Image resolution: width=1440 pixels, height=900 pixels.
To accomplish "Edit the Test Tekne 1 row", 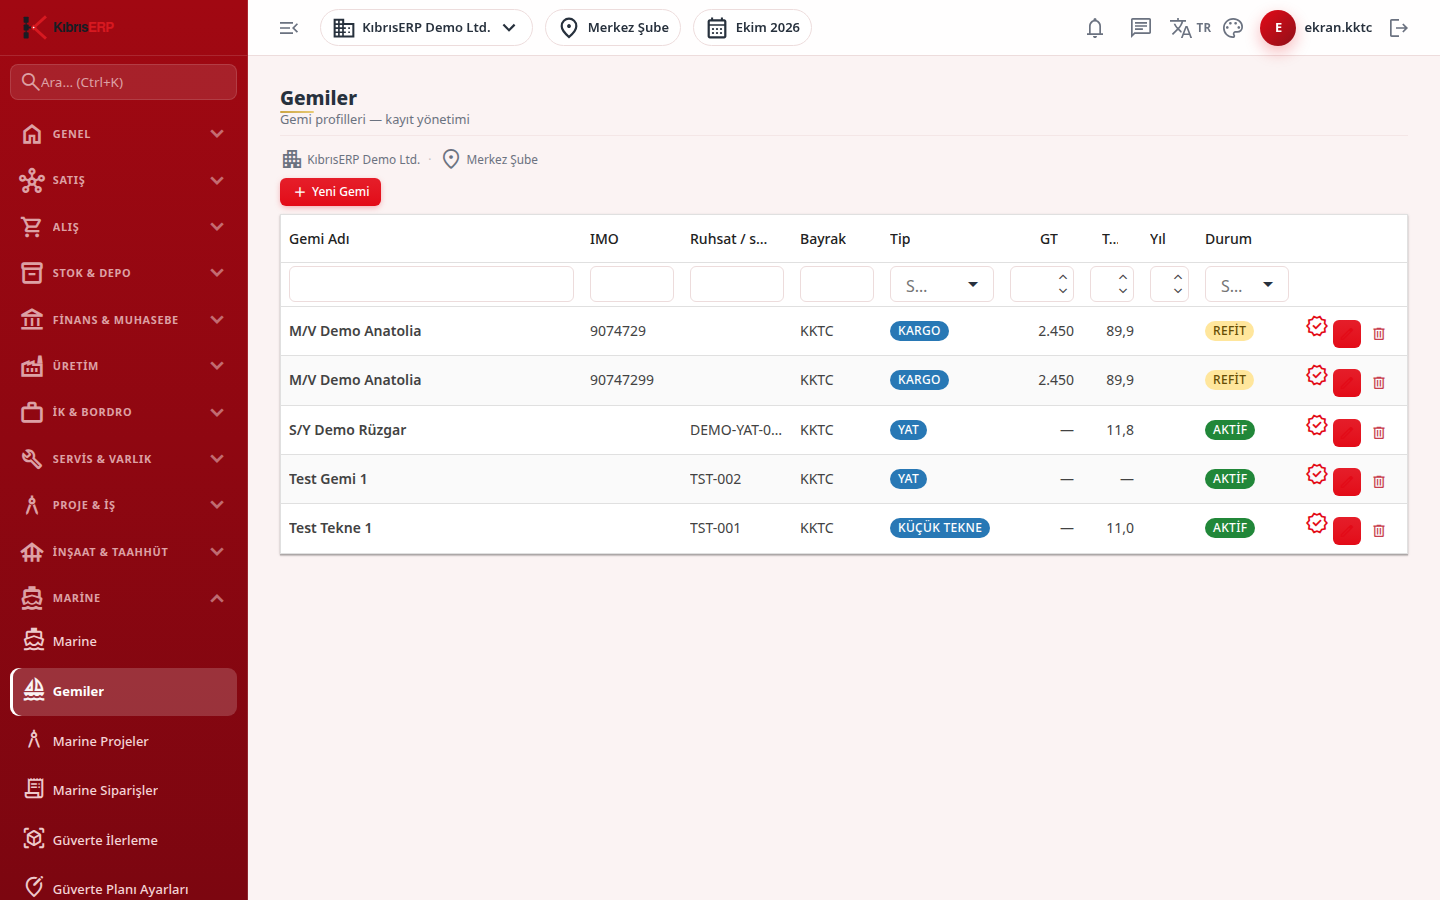I will 1347,531.
